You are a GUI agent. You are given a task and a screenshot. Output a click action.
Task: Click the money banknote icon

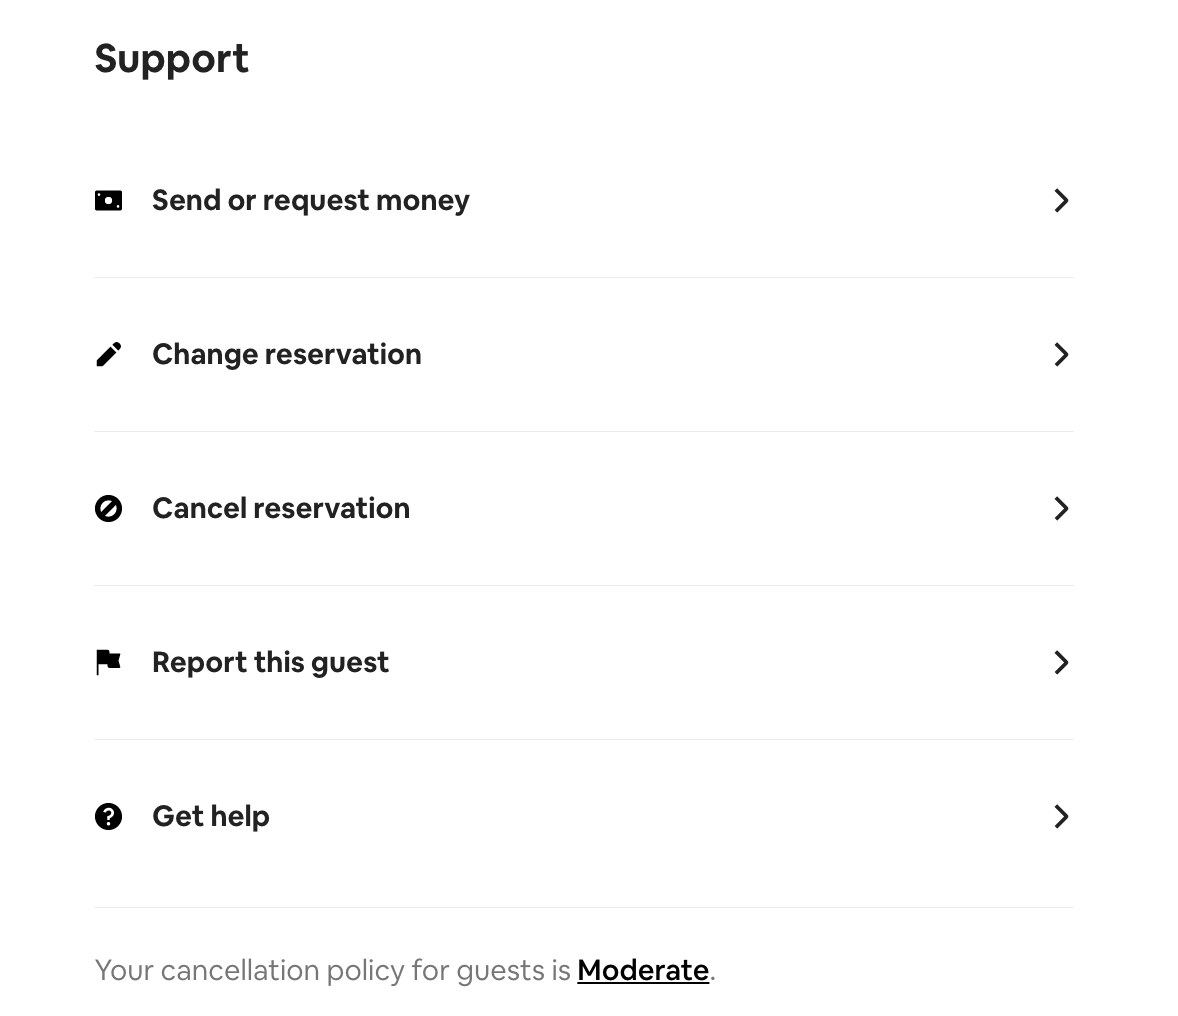pos(108,201)
